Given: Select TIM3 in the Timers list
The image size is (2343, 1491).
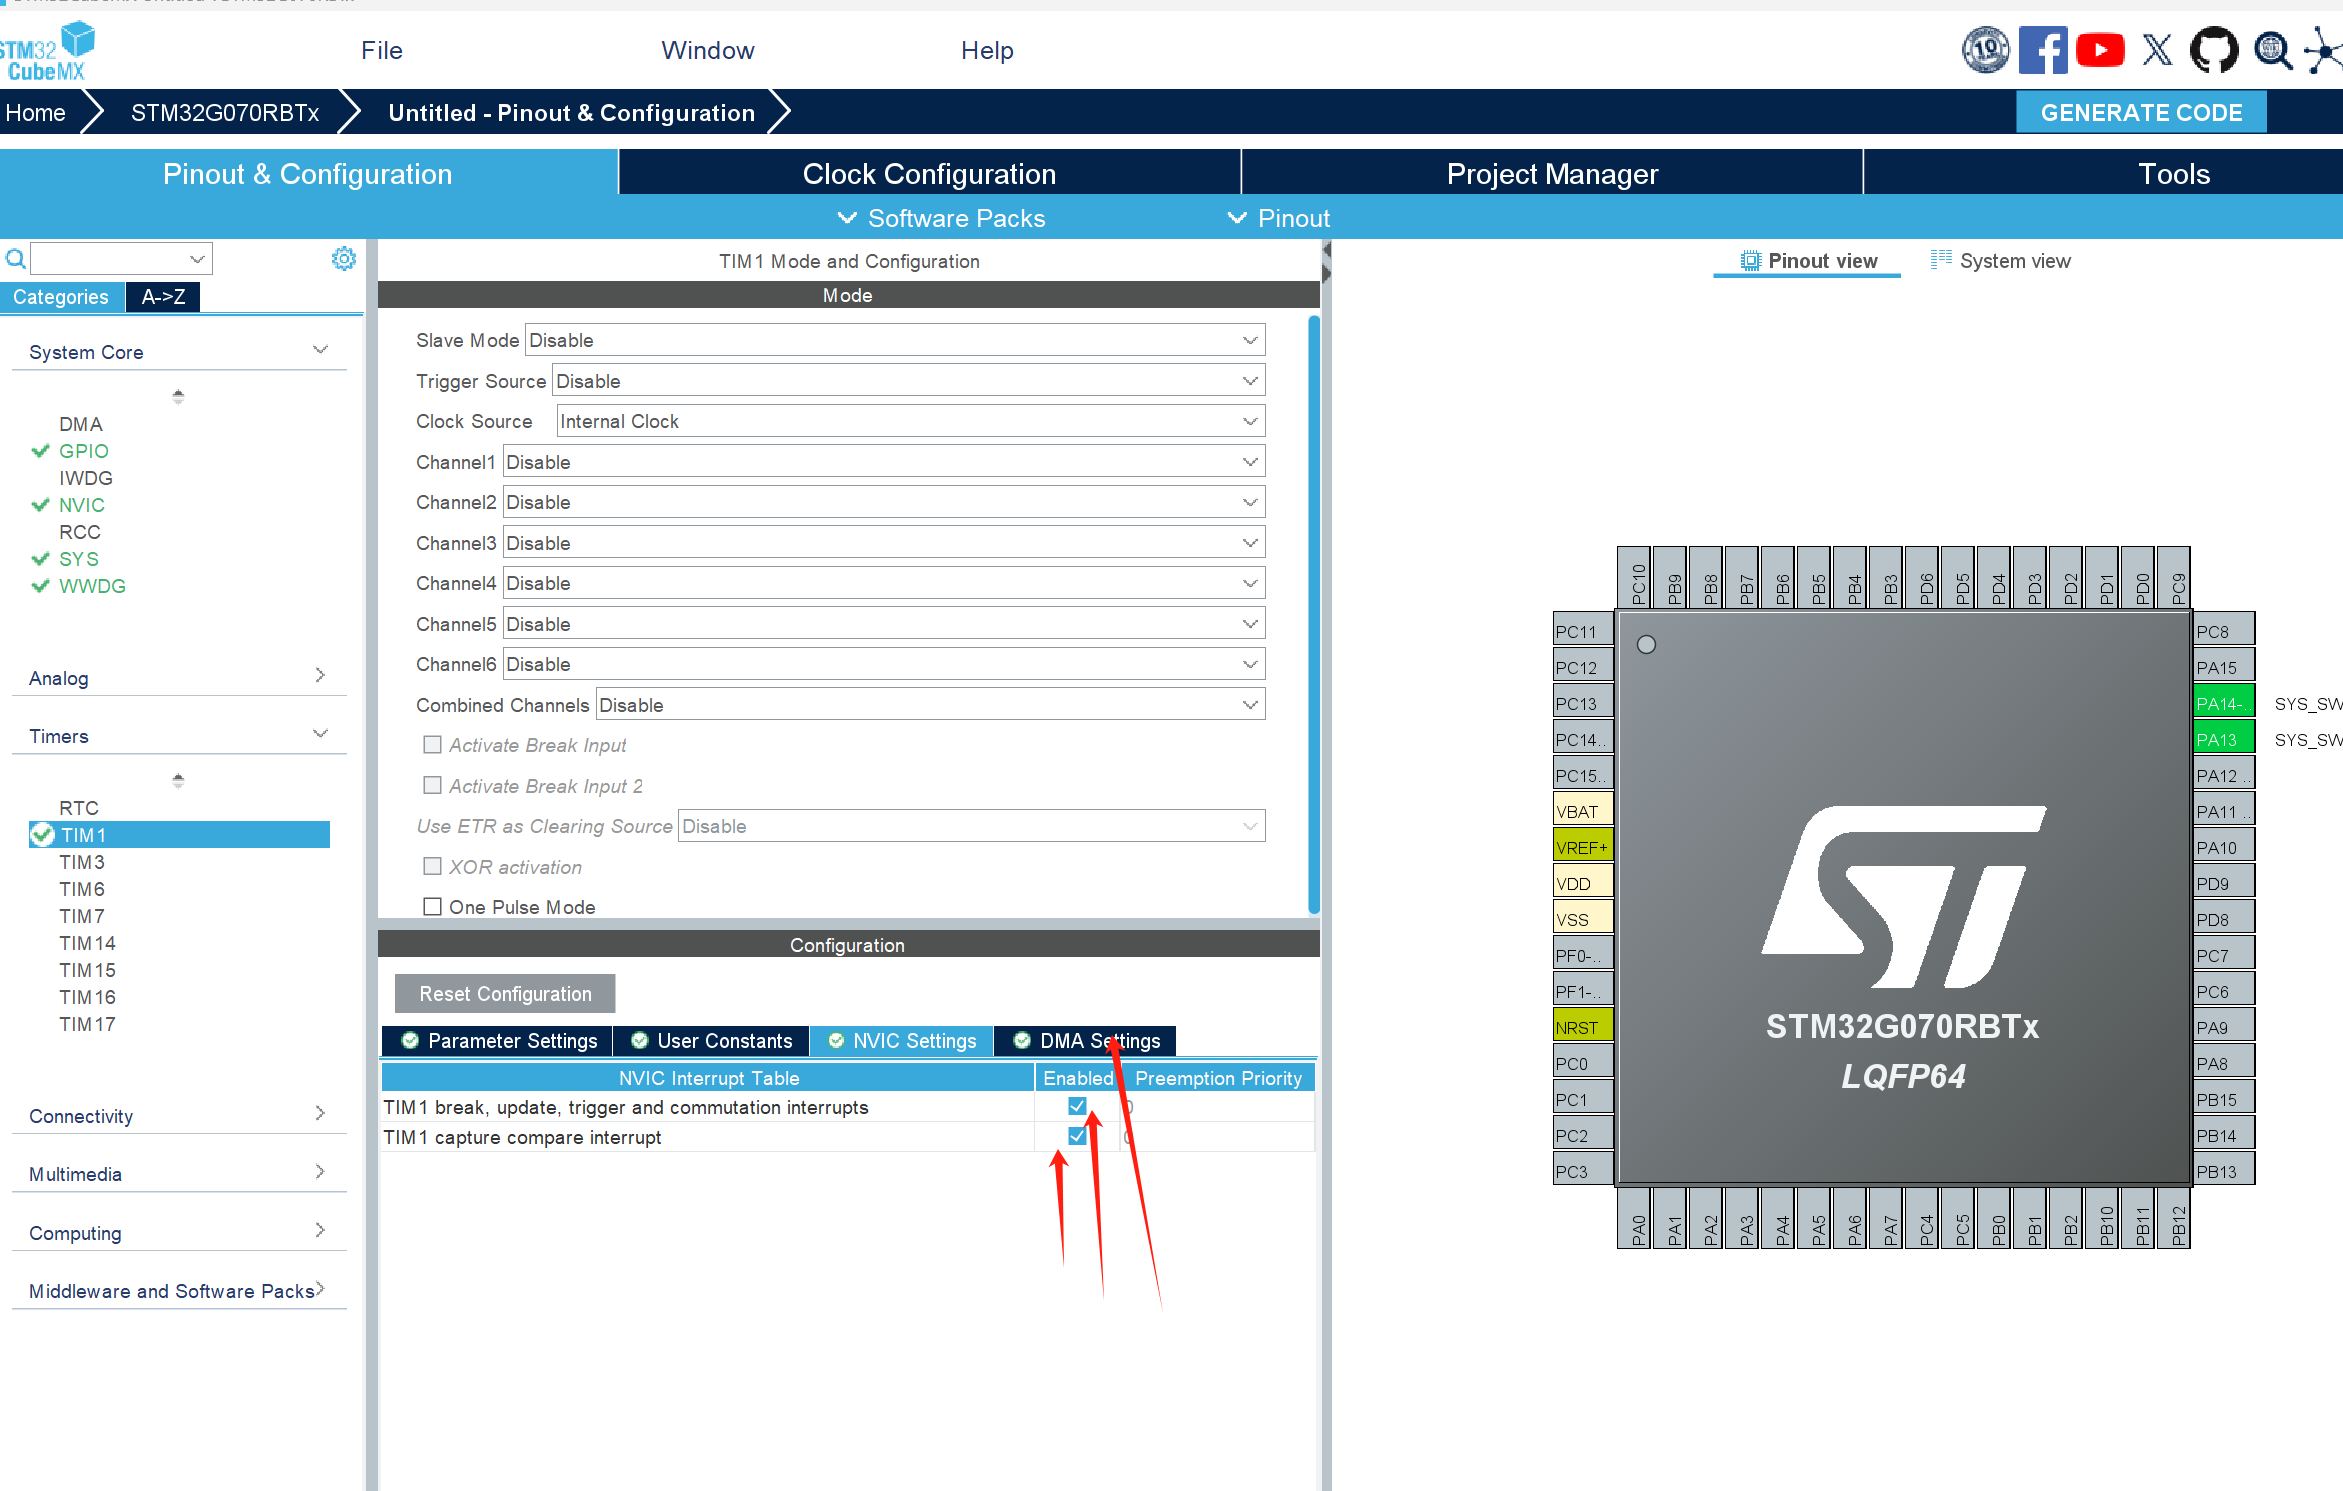Looking at the screenshot, I should coord(82,862).
